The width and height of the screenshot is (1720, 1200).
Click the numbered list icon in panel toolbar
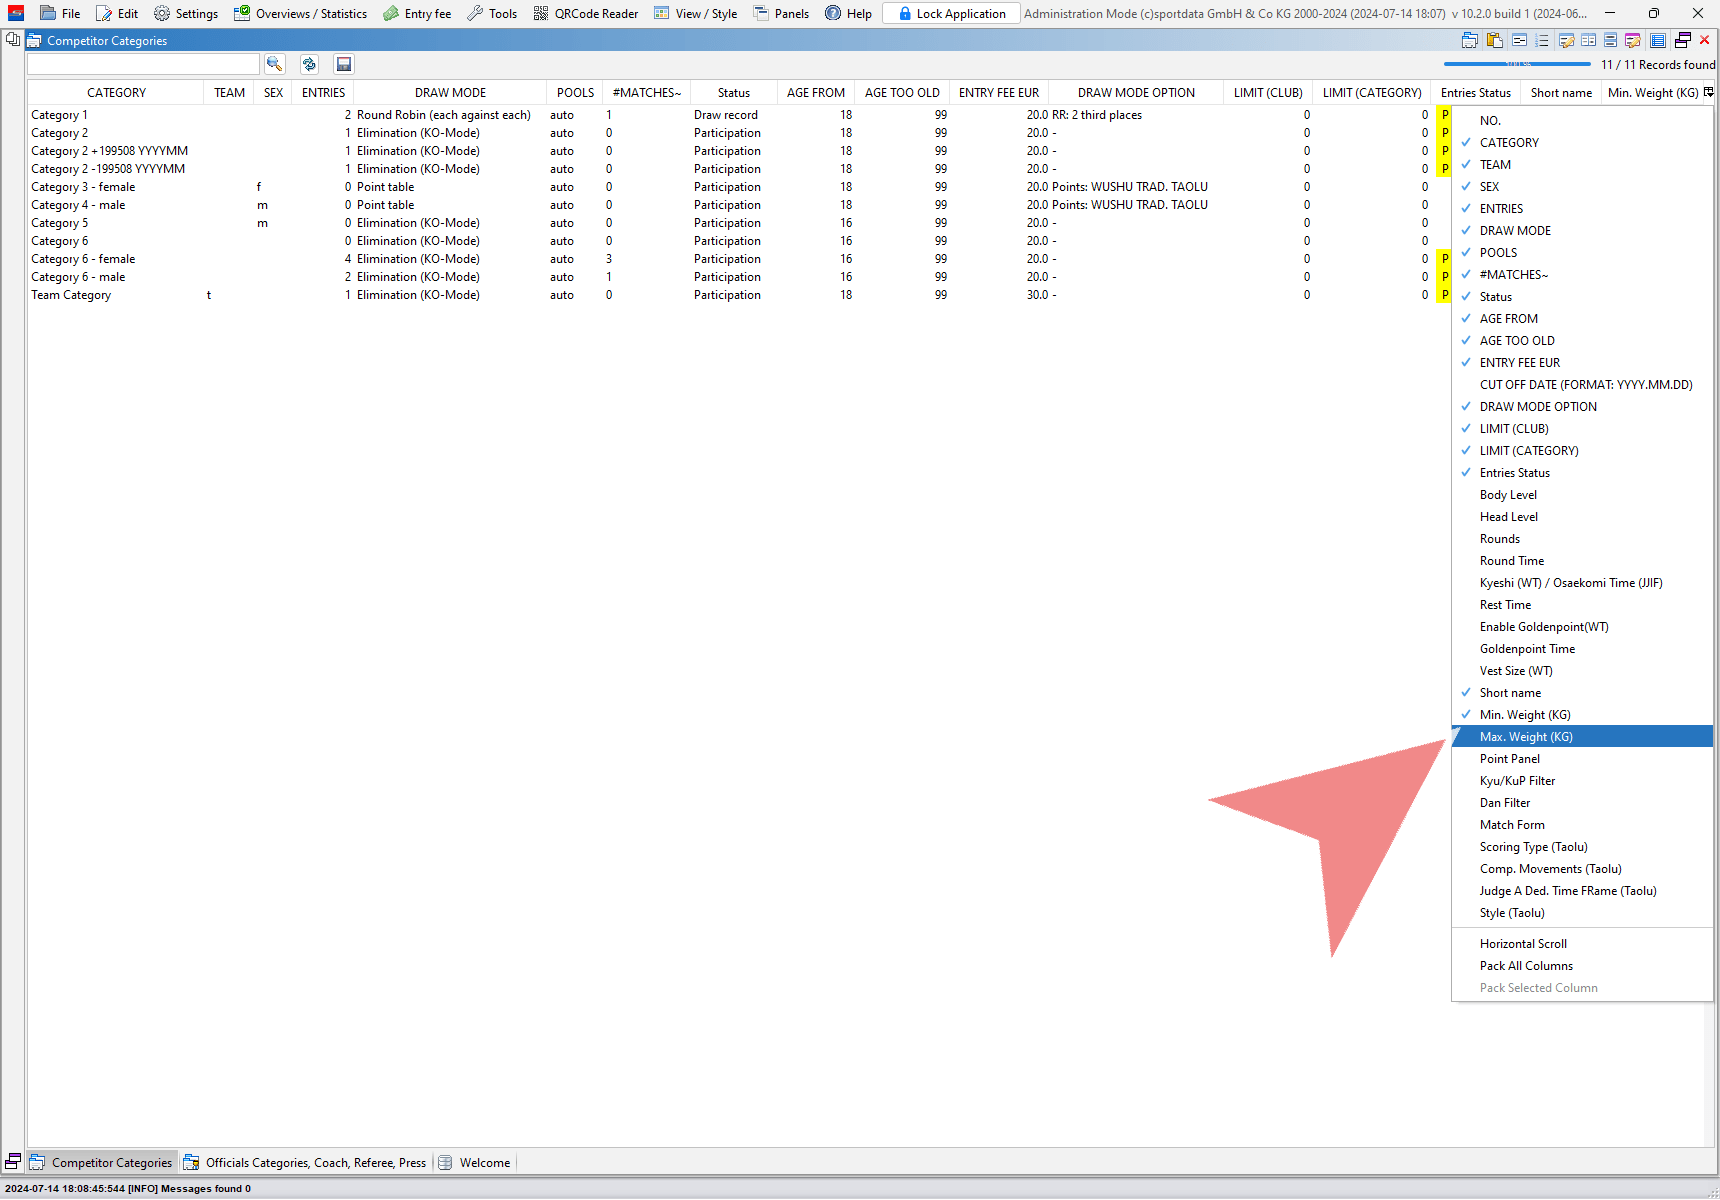pyautogui.click(x=1541, y=40)
